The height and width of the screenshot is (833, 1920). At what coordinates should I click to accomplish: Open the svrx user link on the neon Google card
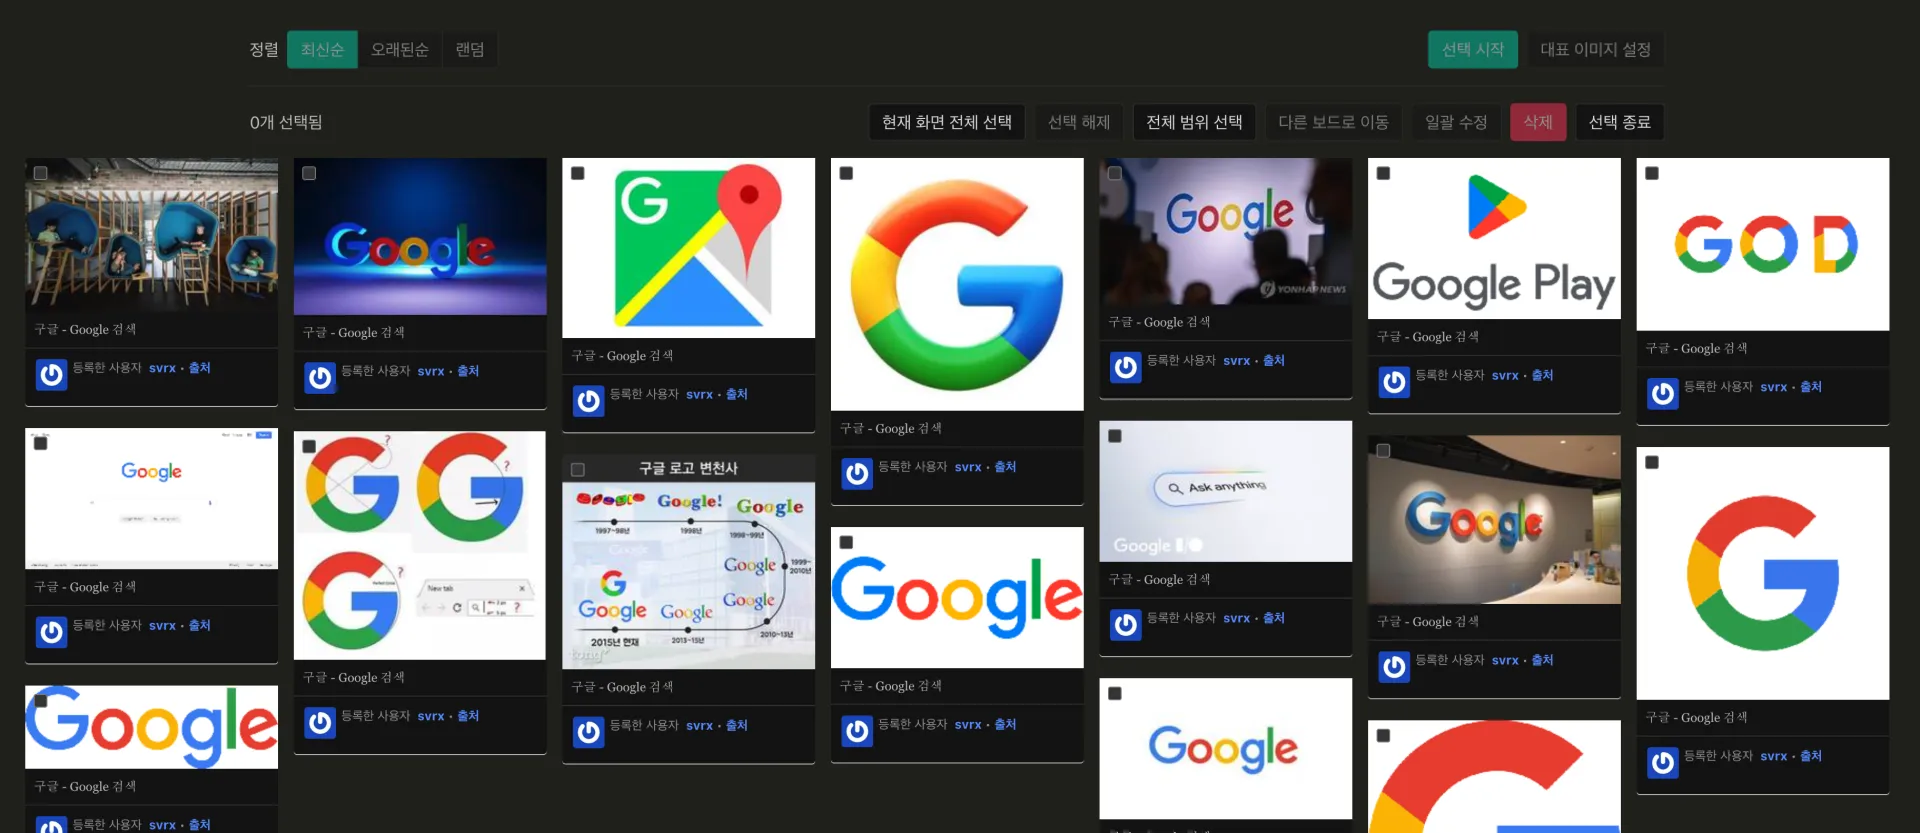click(431, 371)
